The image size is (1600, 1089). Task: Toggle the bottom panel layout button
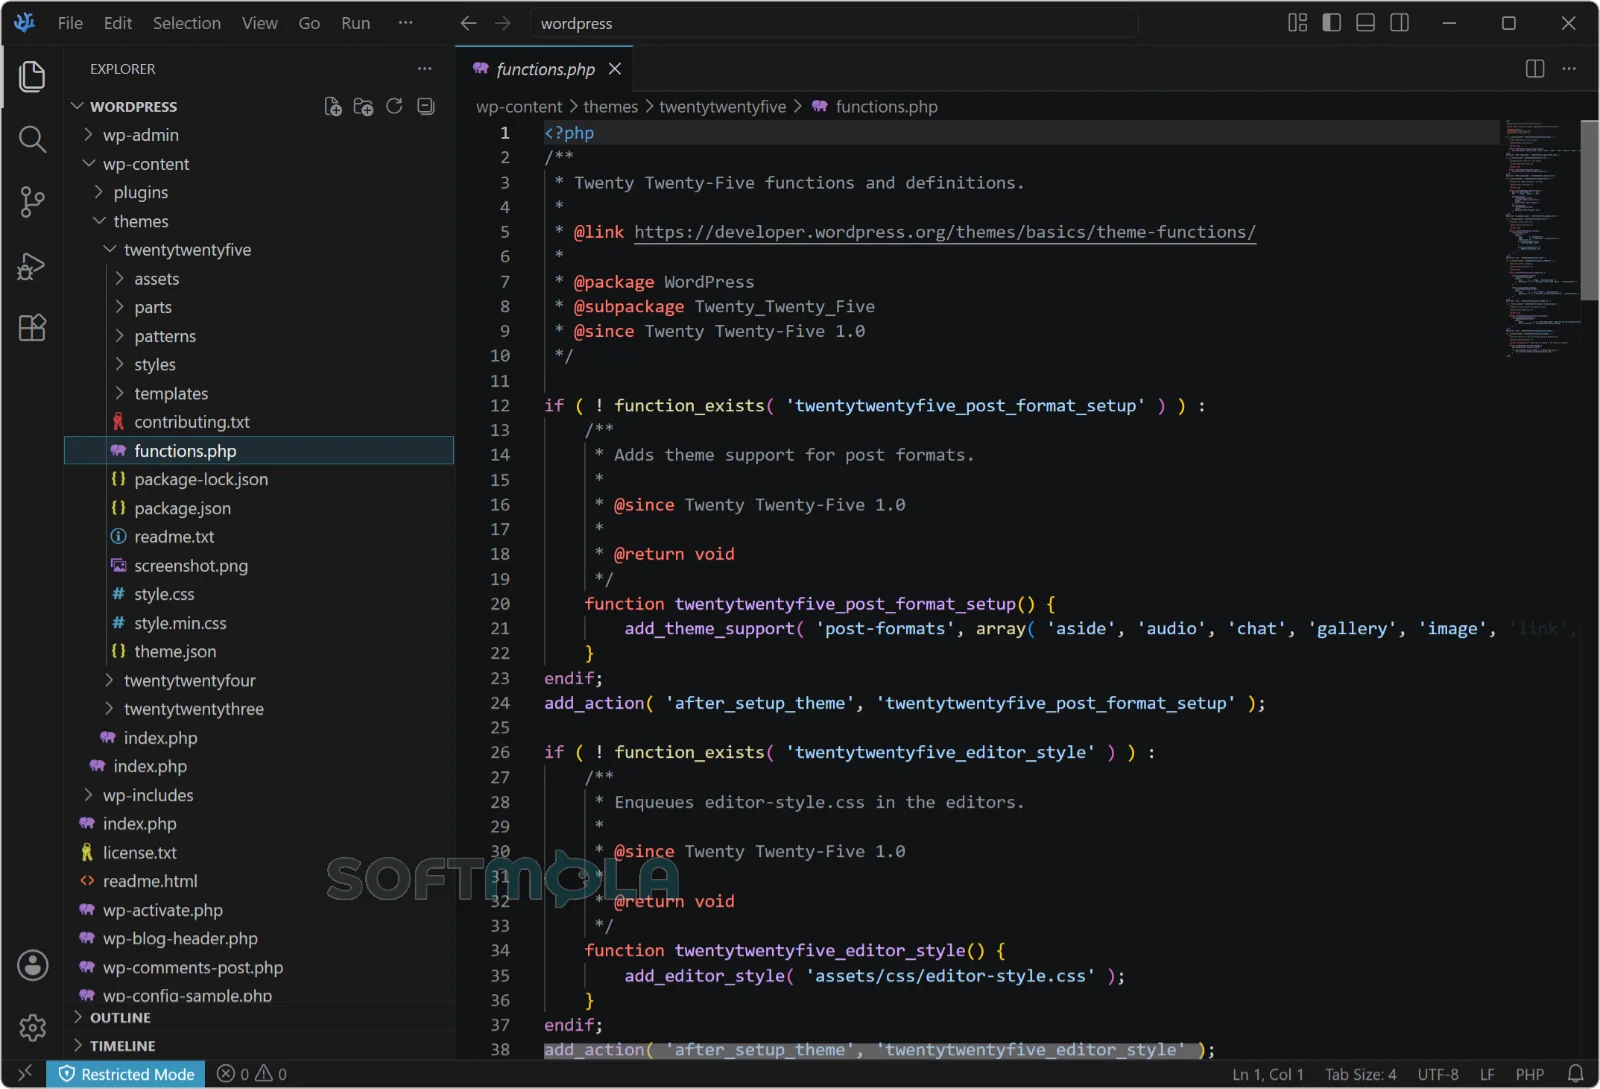point(1366,22)
